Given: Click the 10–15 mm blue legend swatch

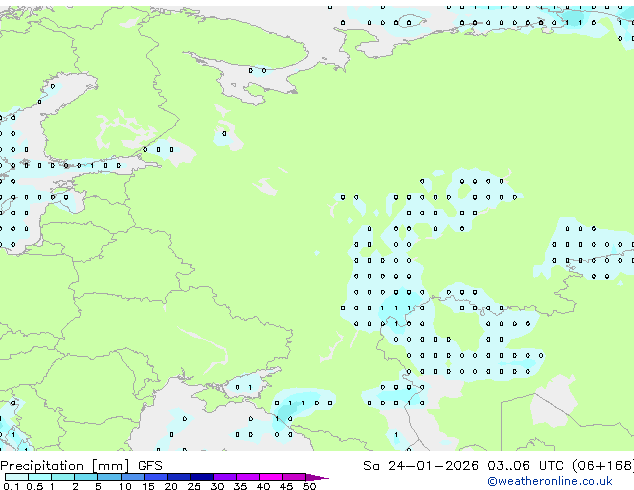Looking at the screenshot, I should [133, 477].
